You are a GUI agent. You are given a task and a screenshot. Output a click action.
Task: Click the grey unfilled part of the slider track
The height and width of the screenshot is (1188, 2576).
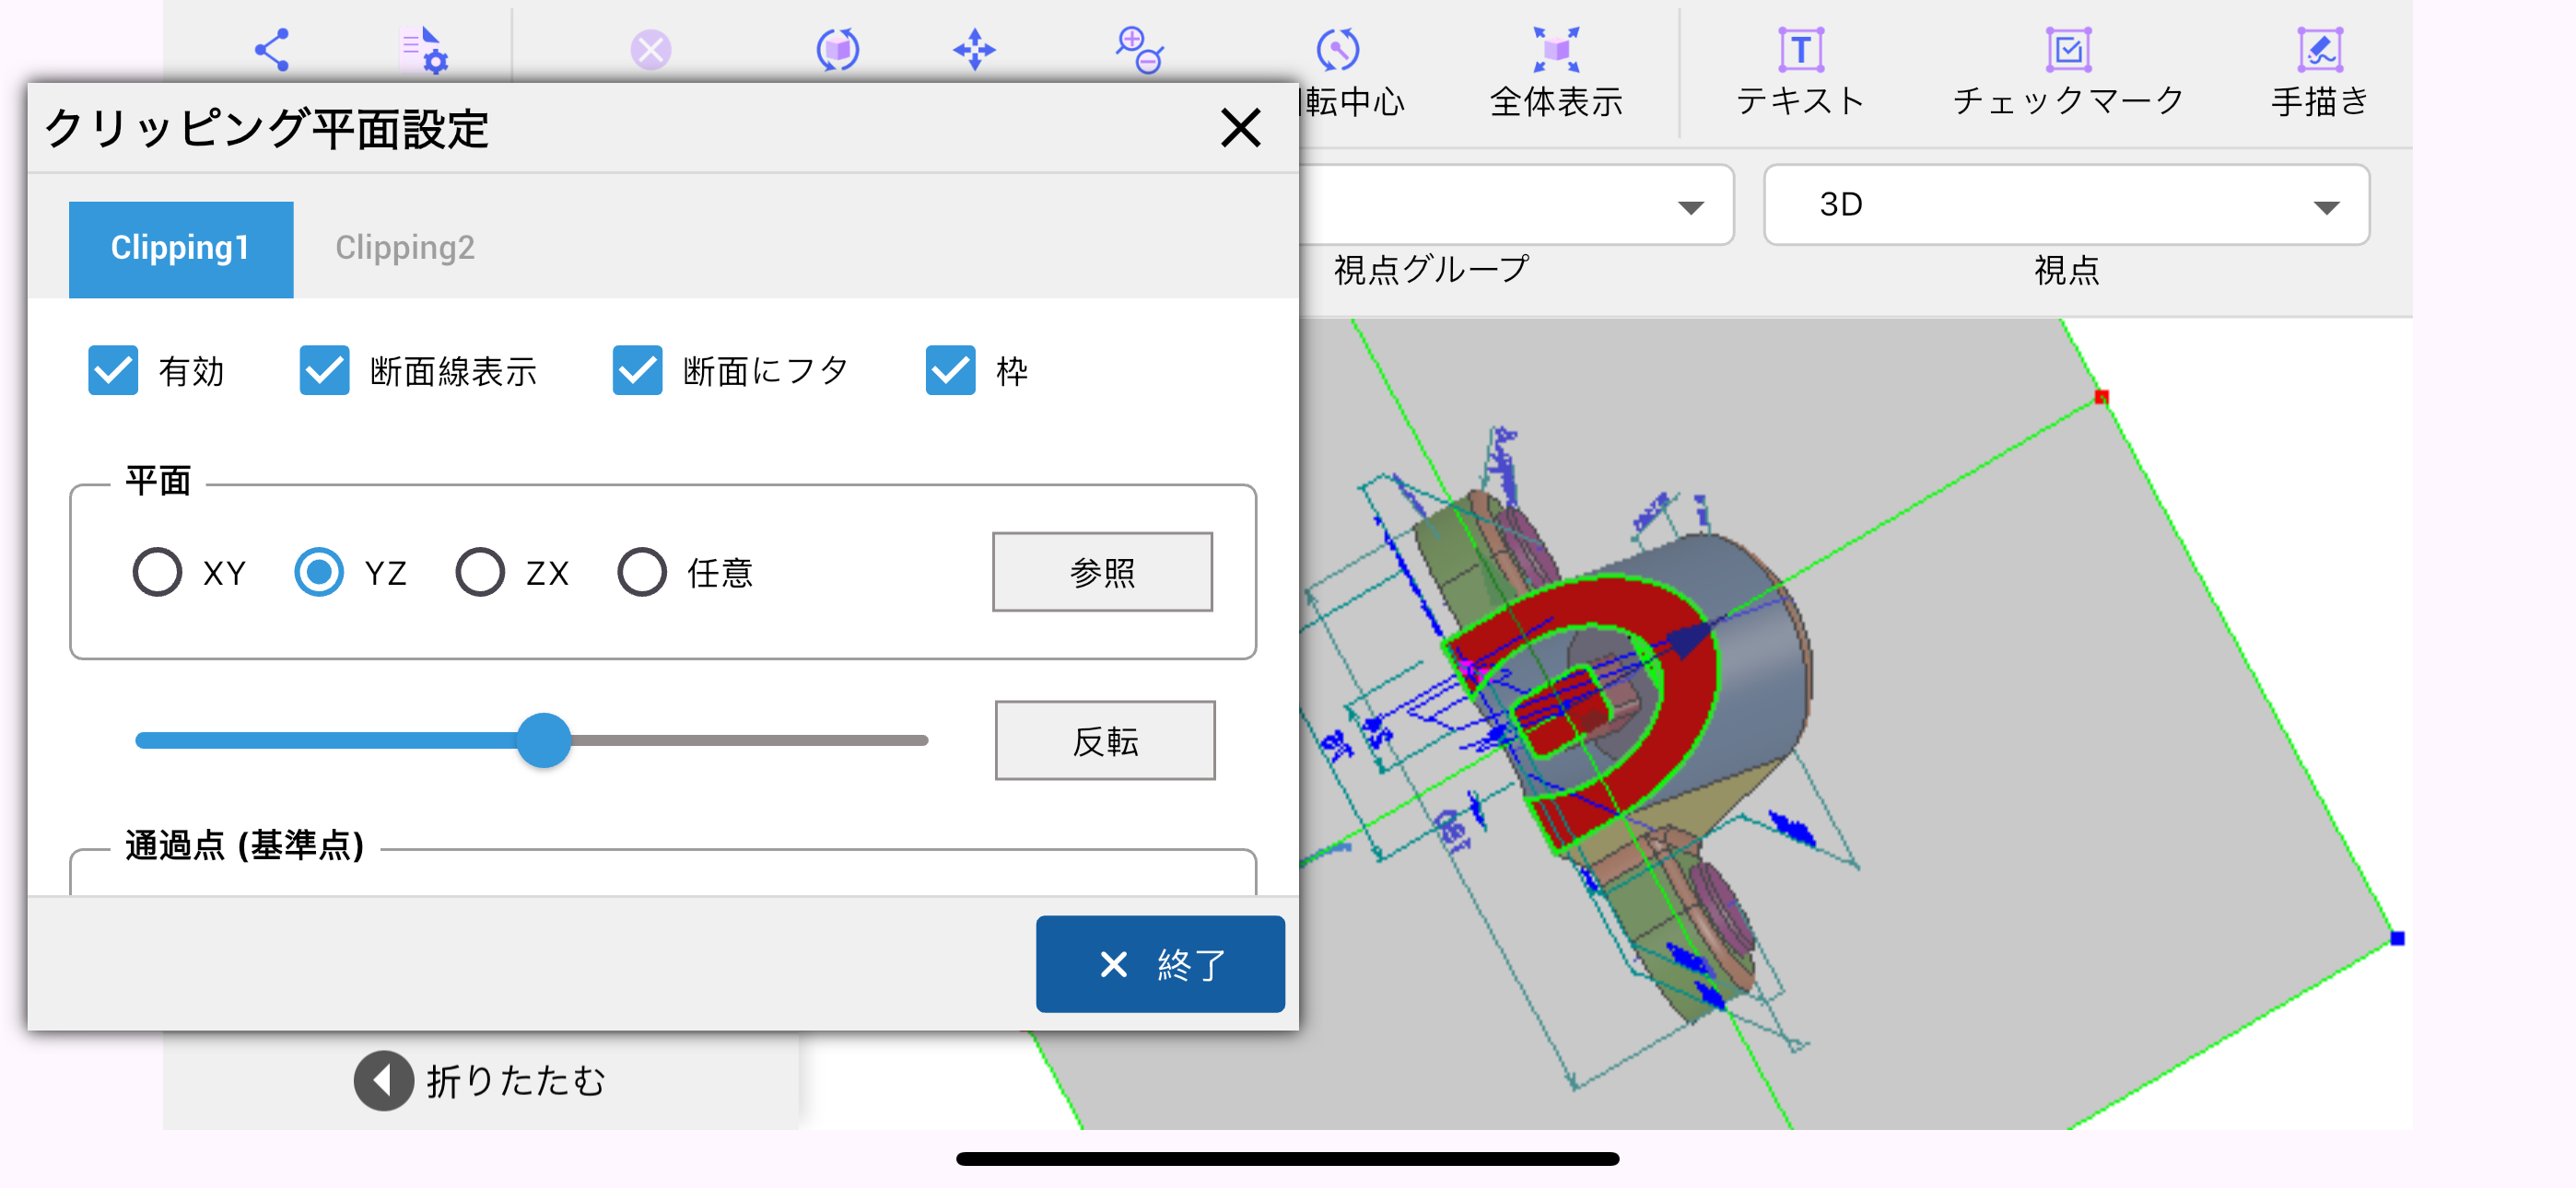coord(749,741)
